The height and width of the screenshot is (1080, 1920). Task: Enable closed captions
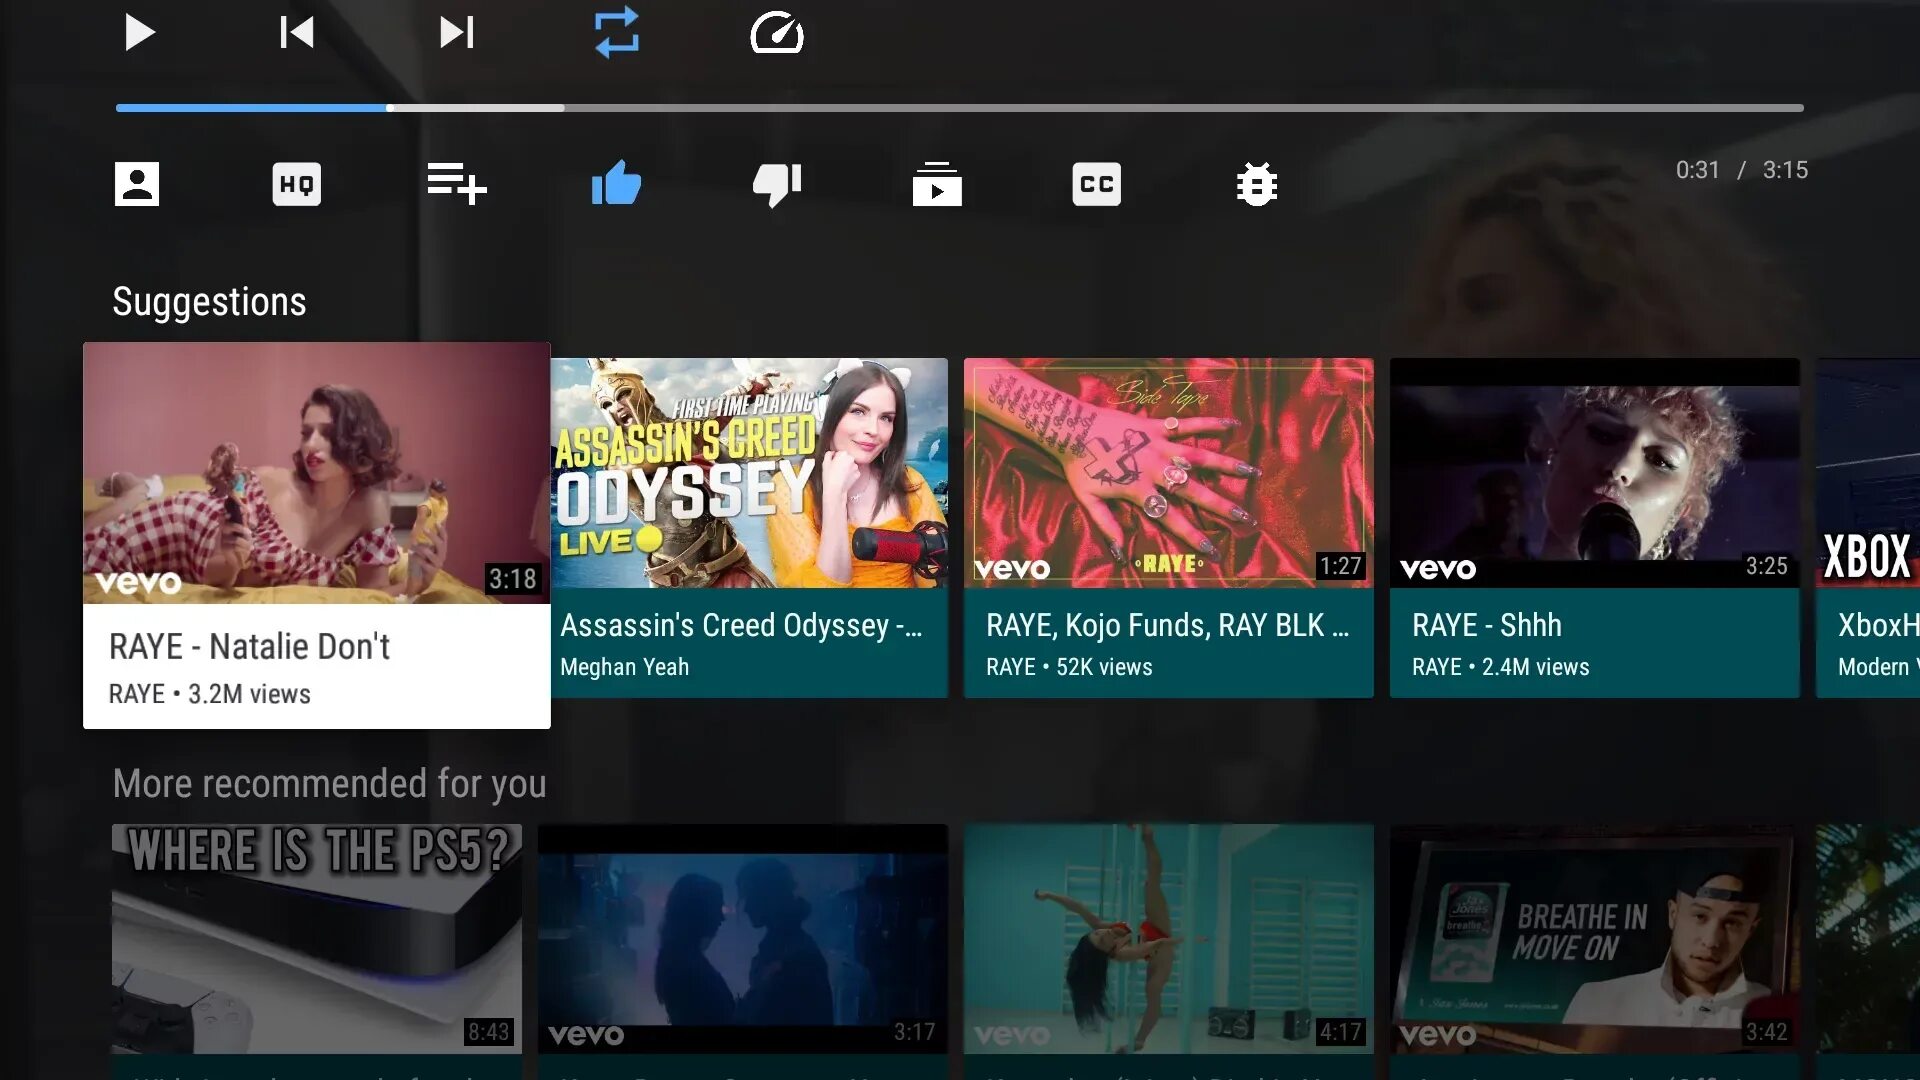[x=1096, y=184]
